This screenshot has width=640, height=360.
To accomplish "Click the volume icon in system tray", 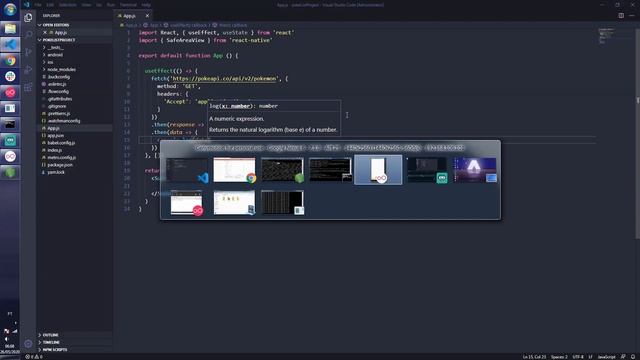I will point(6,339).
